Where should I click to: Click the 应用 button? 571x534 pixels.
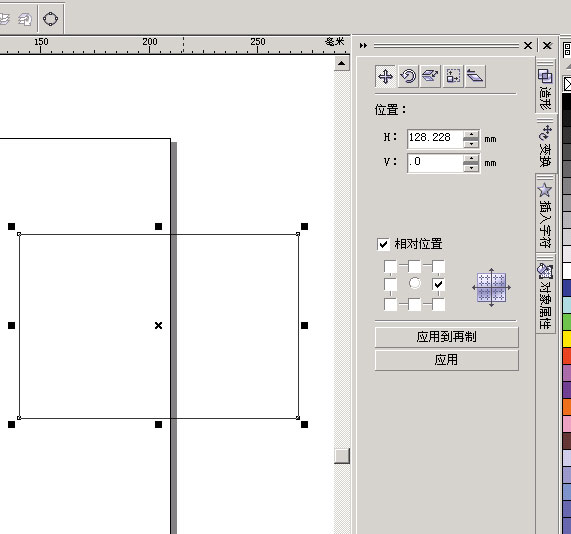pos(446,360)
